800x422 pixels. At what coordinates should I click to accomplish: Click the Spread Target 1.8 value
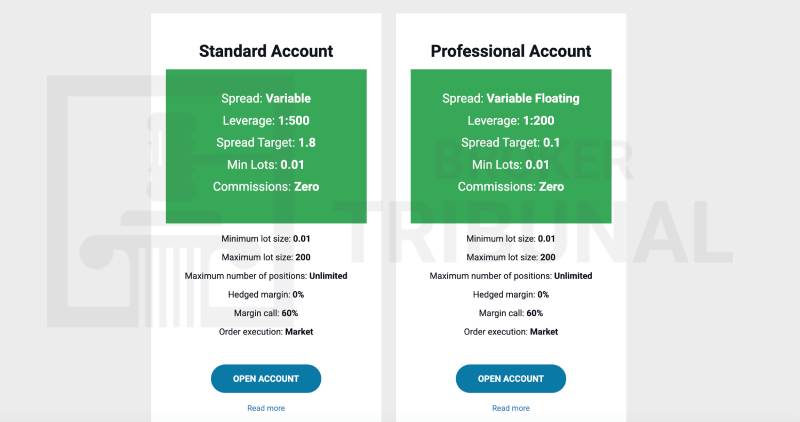307,143
